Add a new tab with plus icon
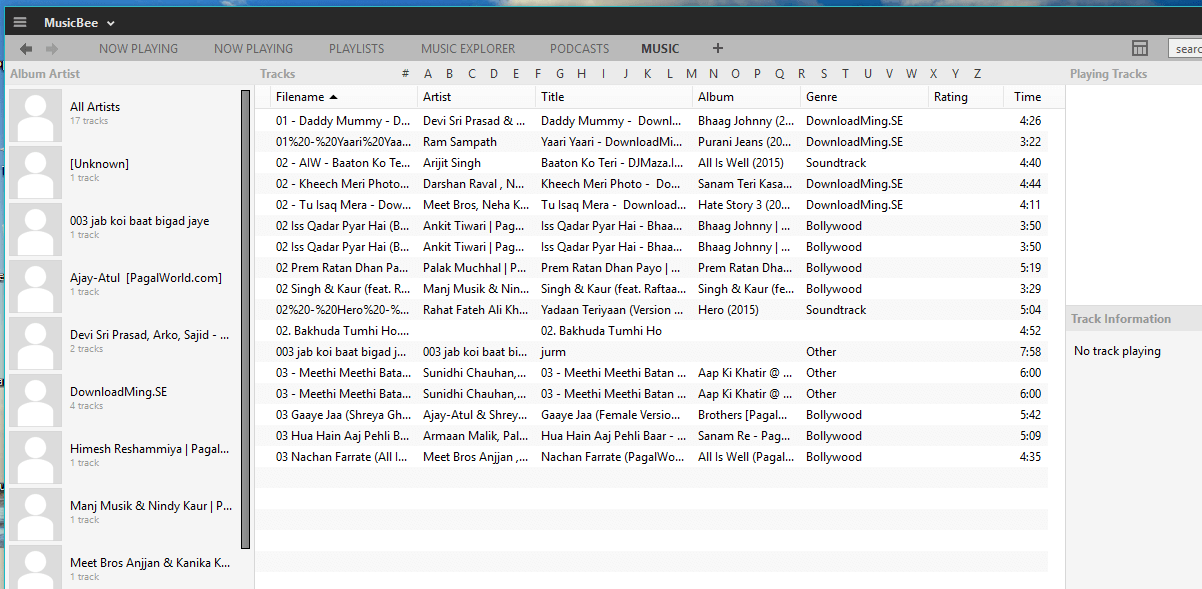Image resolution: width=1202 pixels, height=589 pixels. point(717,48)
